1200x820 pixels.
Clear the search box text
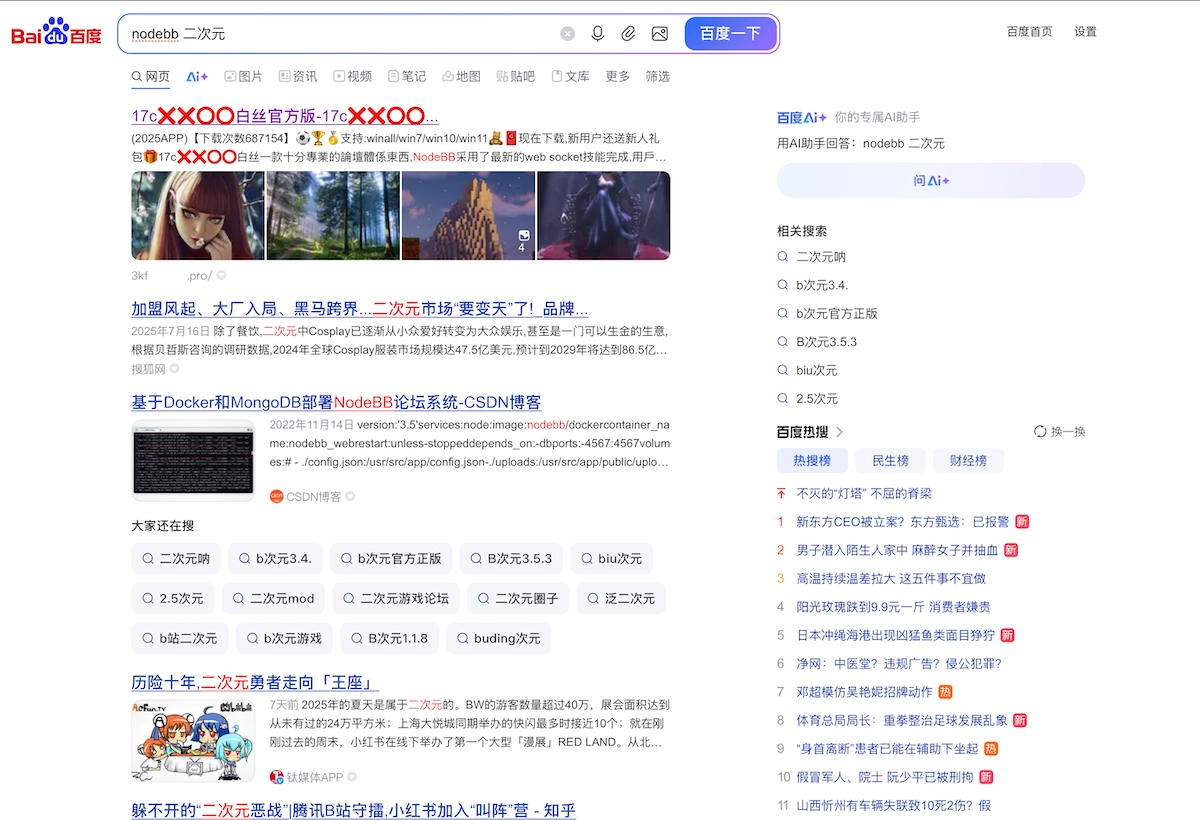click(568, 34)
